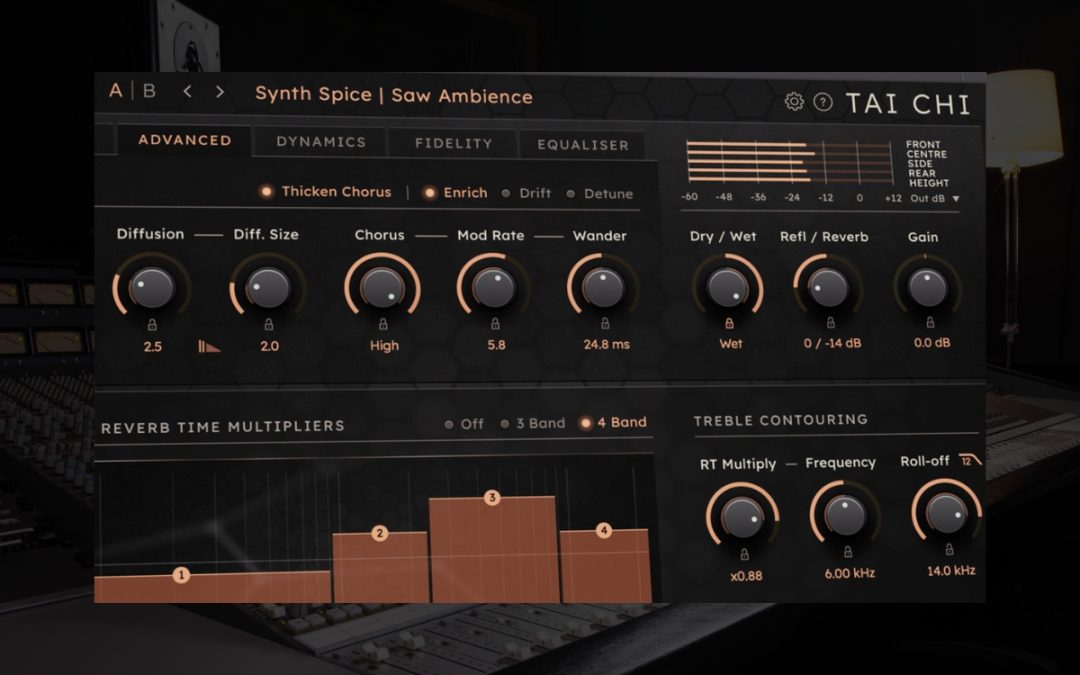
Task: Toggle lock under Roll-off knob
Action: pos(949,549)
